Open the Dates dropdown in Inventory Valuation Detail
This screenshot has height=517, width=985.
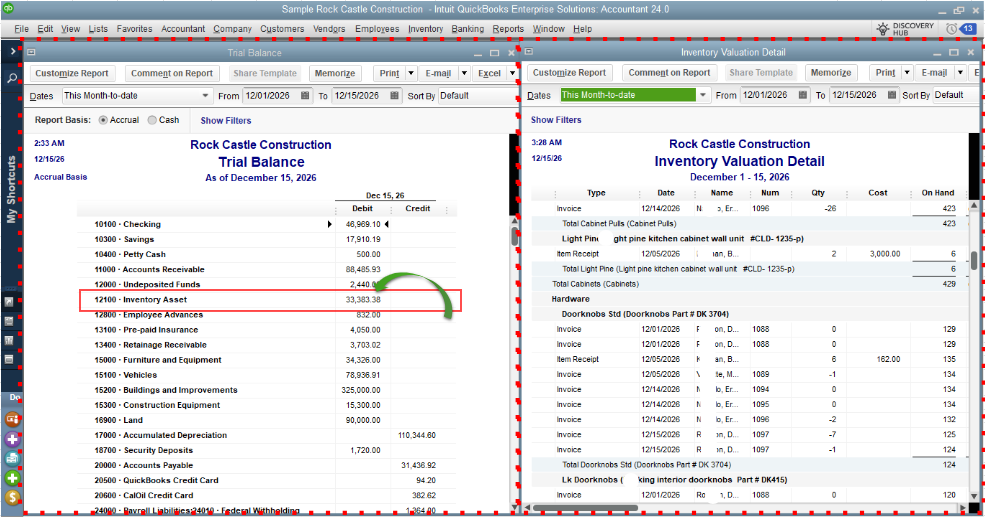[703, 96]
